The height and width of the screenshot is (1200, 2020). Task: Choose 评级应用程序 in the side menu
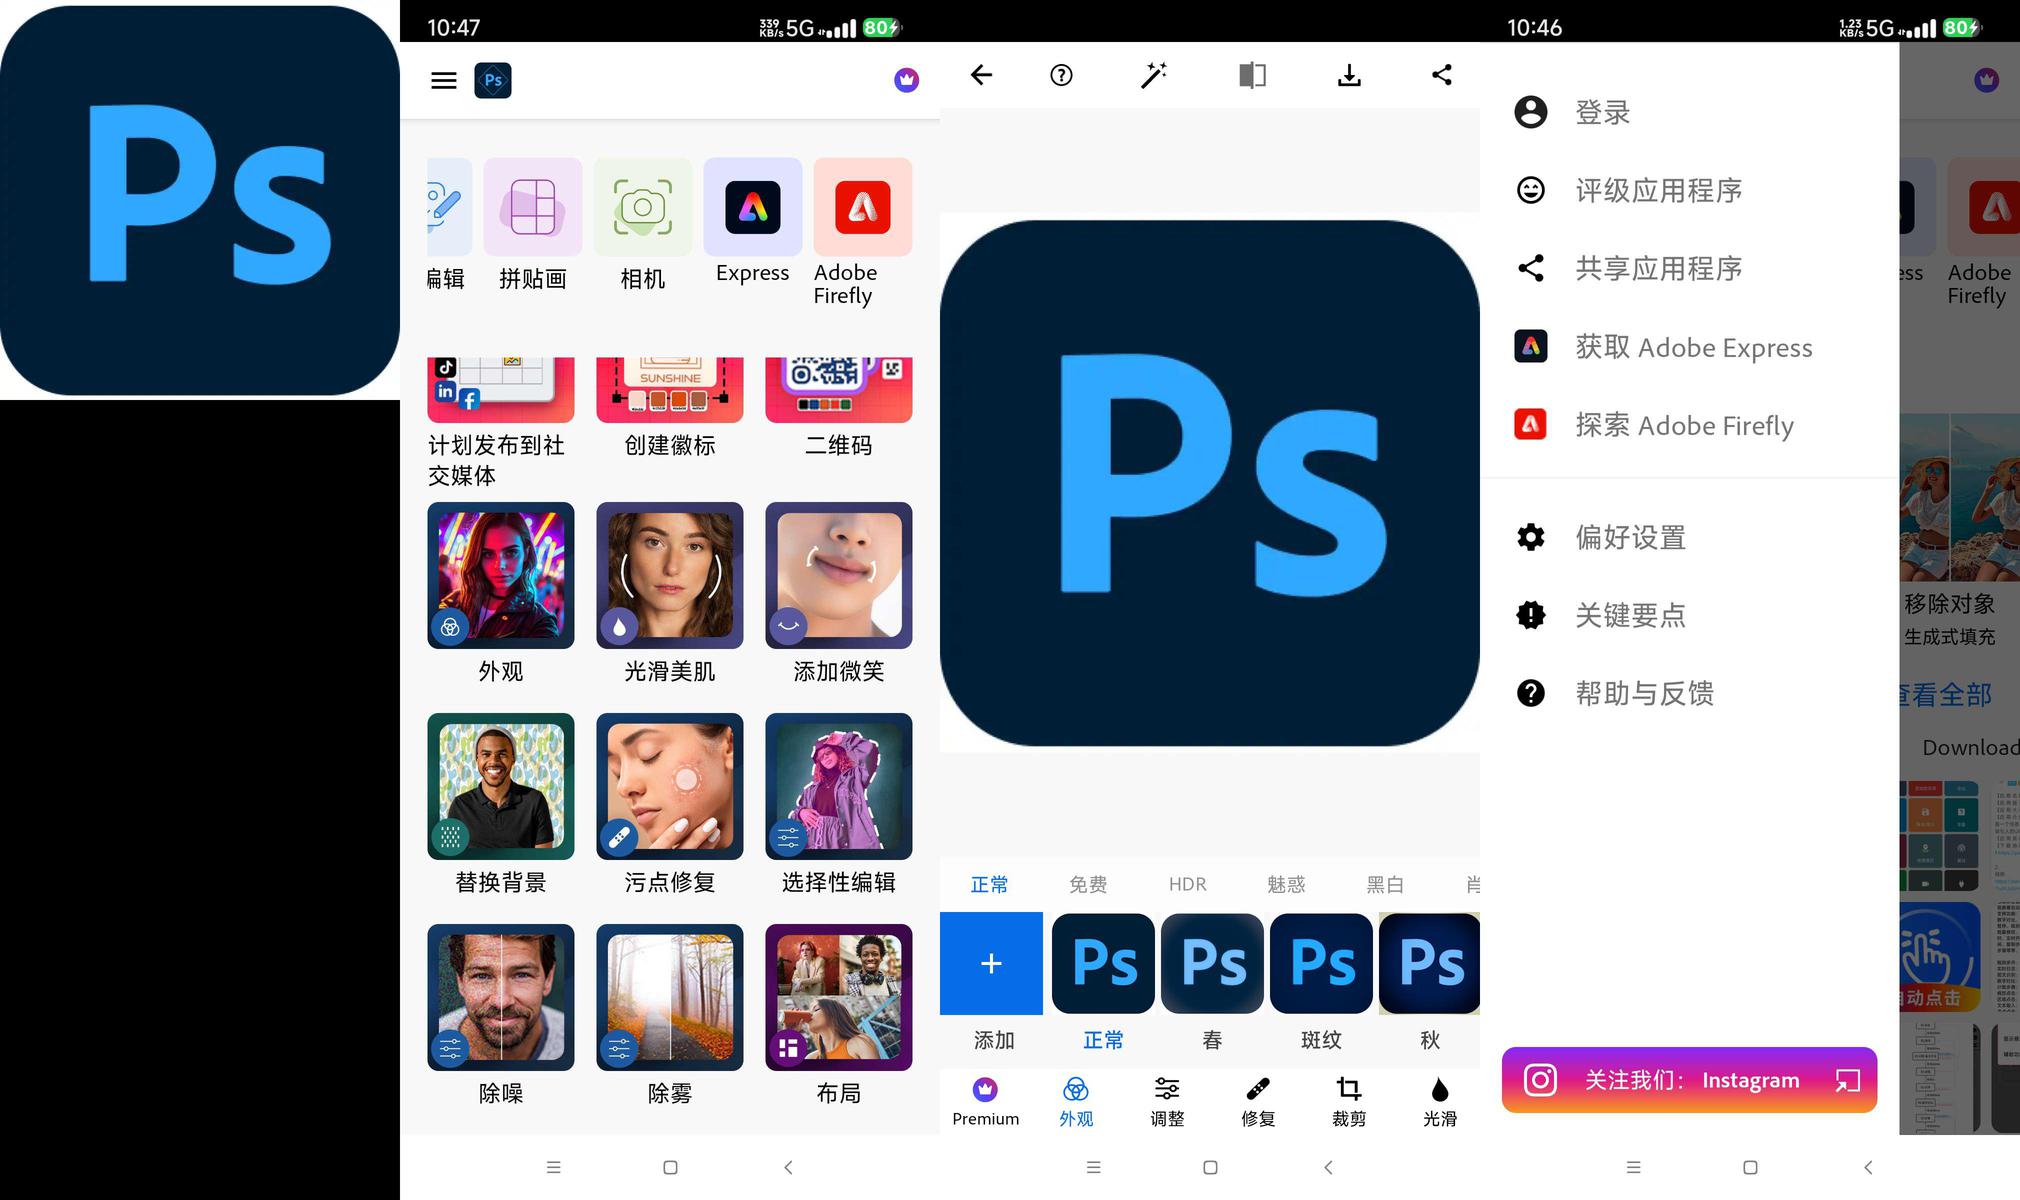[1690, 190]
